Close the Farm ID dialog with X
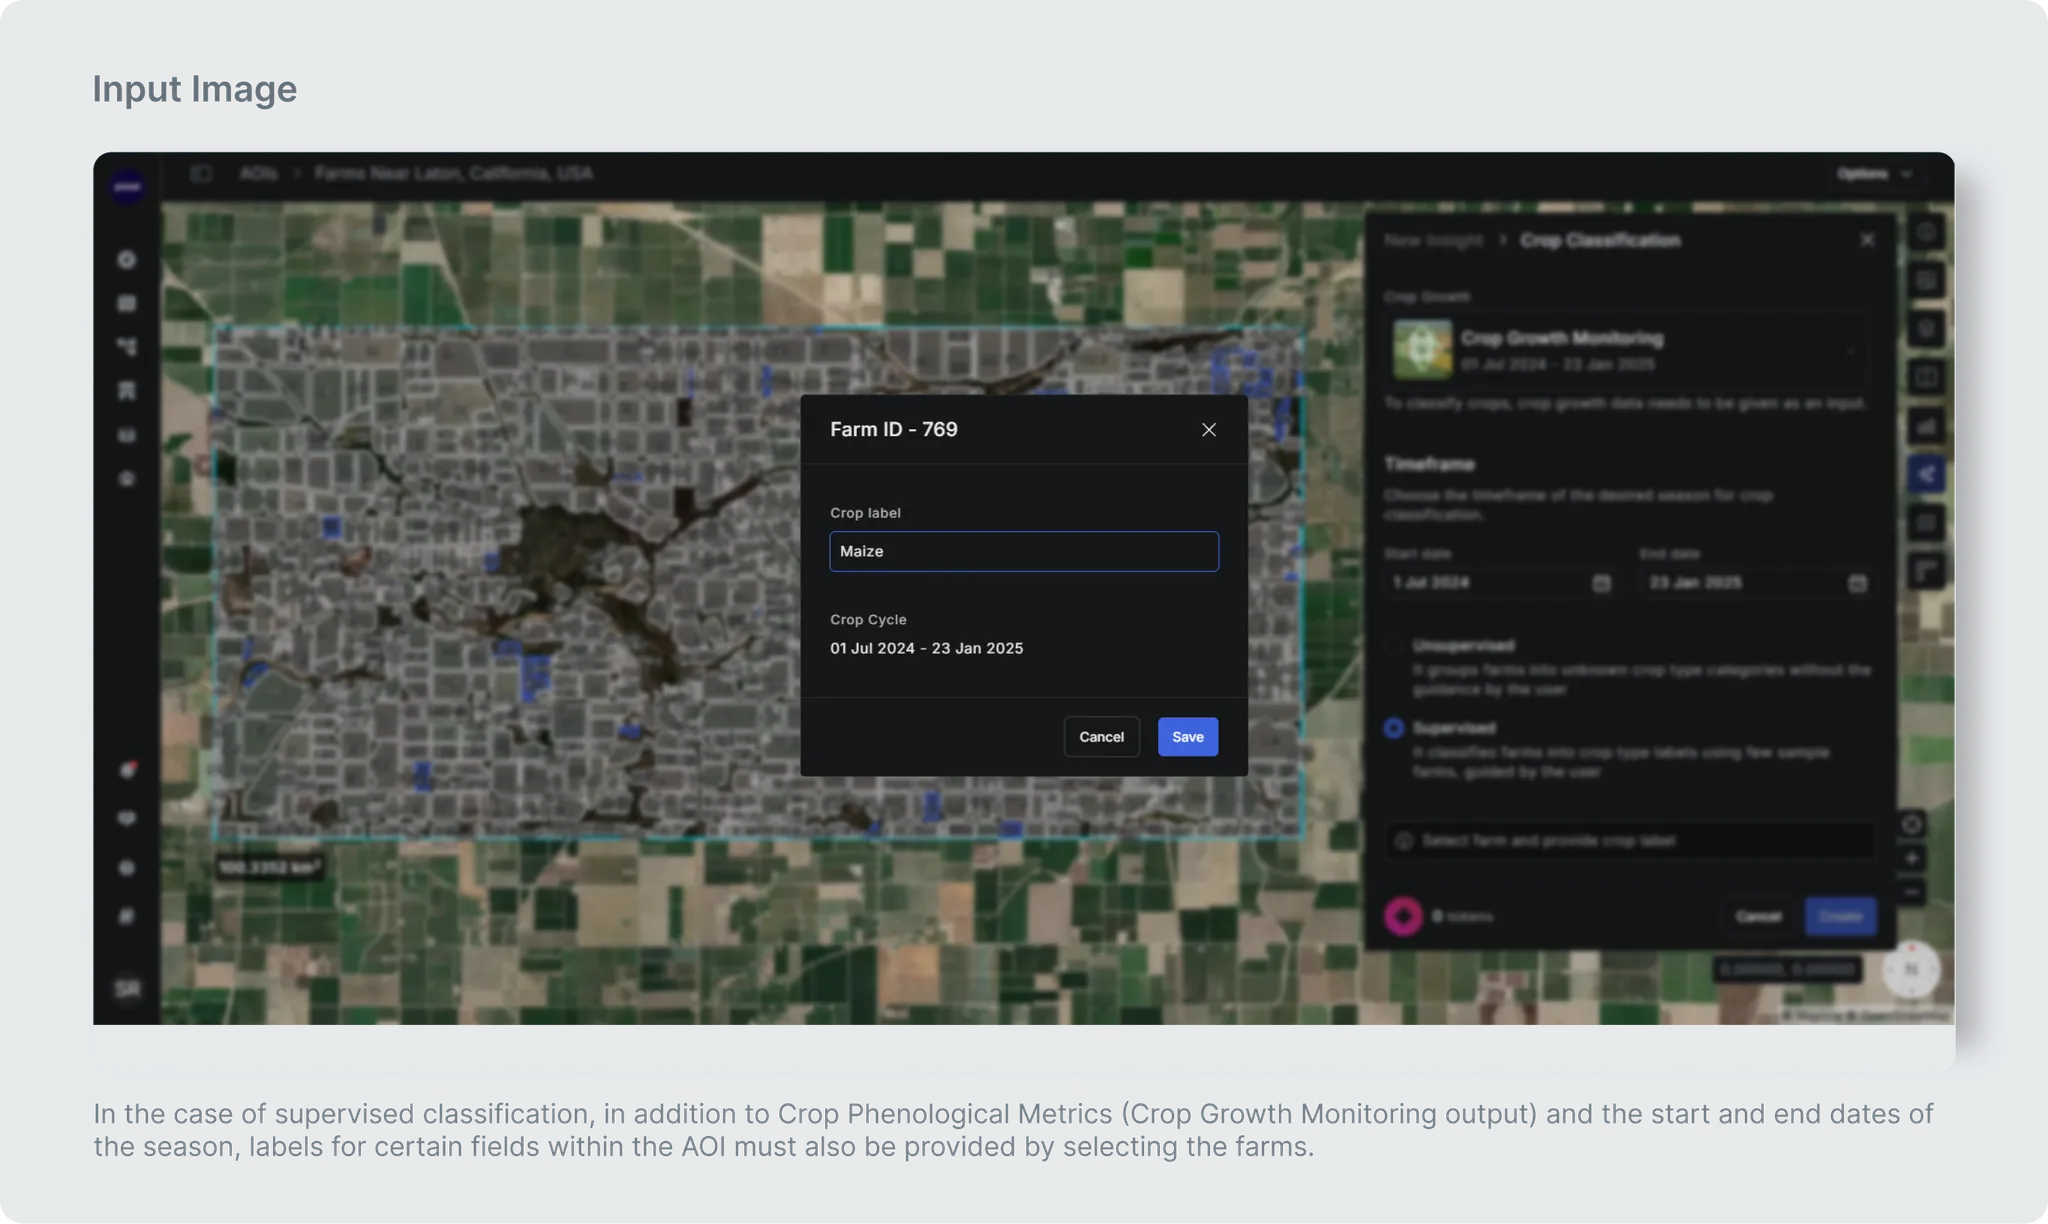This screenshot has height=1224, width=2048. coord(1208,430)
